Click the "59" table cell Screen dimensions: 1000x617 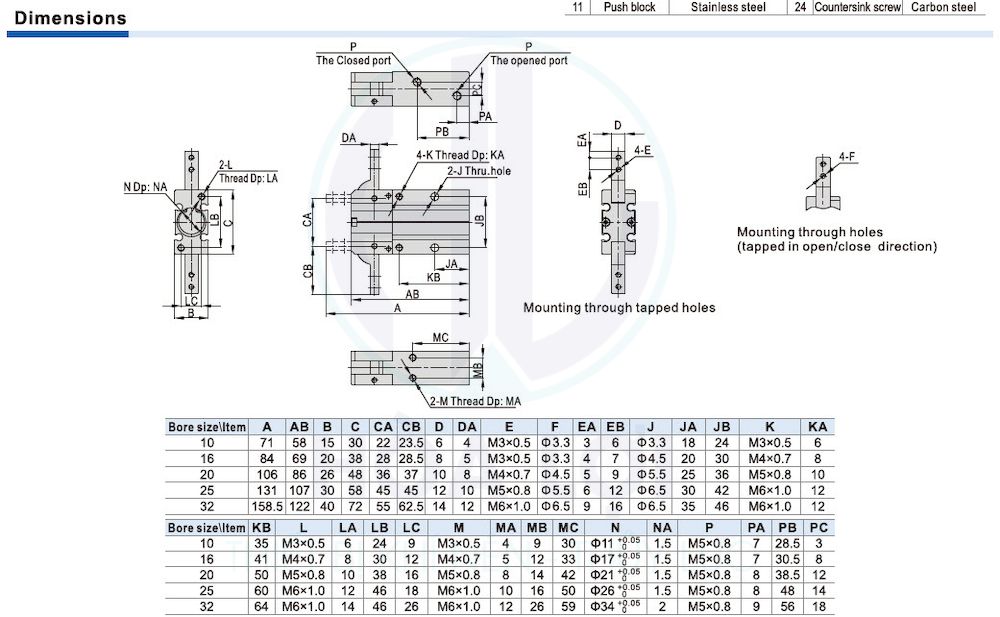(568, 607)
